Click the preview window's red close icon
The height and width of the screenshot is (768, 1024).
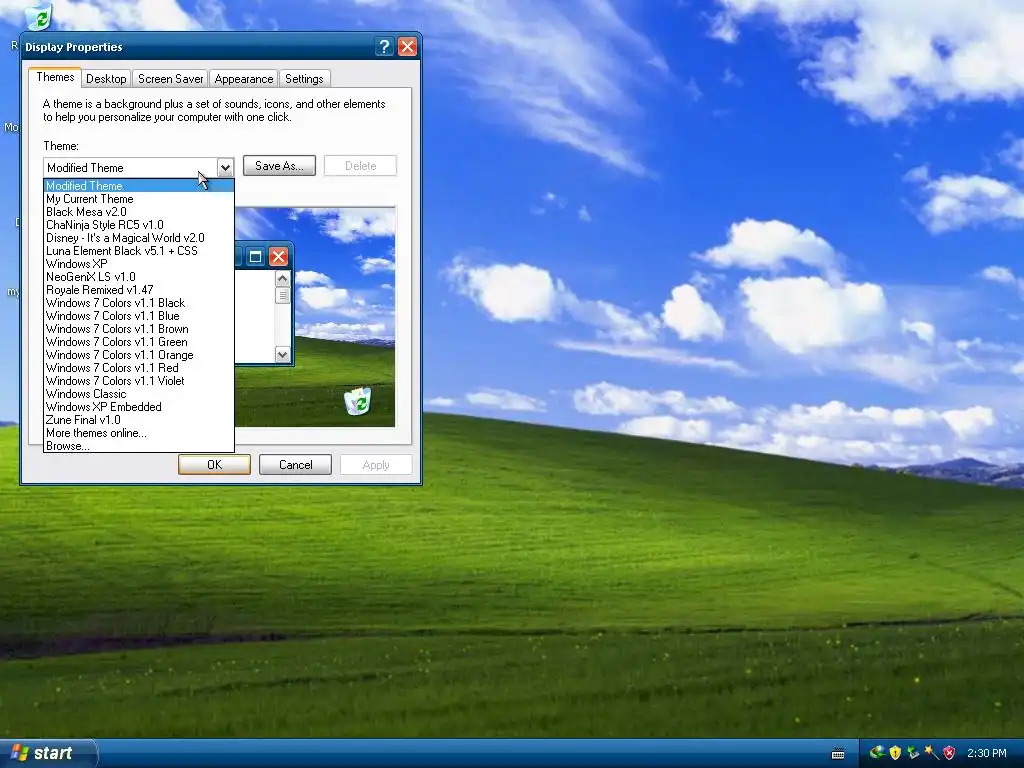click(278, 257)
